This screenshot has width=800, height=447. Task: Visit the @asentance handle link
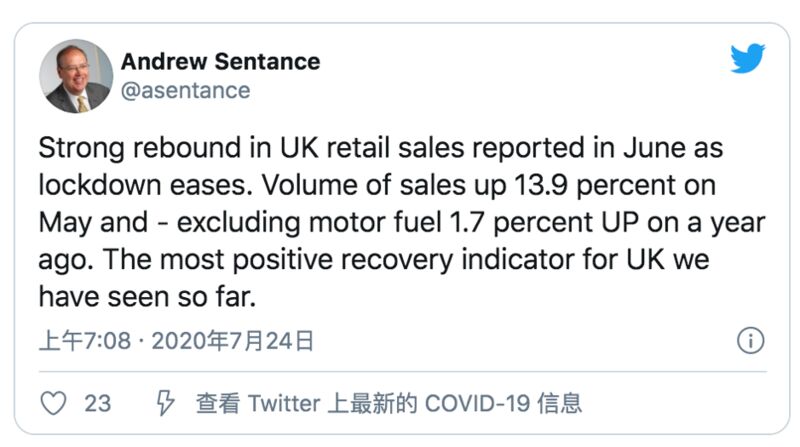coord(186,91)
